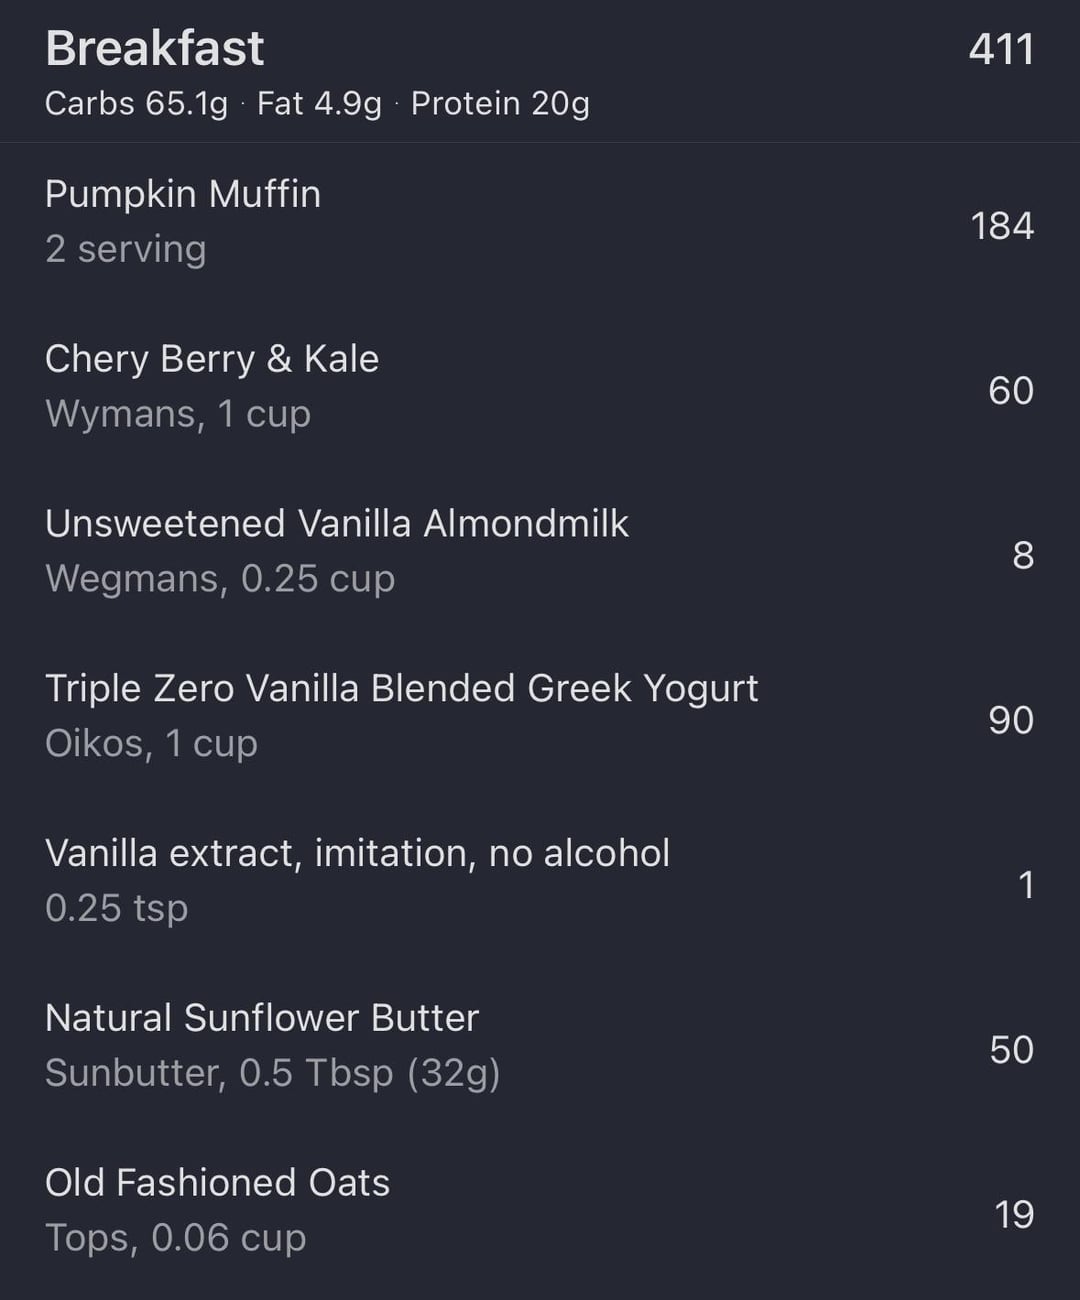Tap the Breakfast meal header
The width and height of the screenshot is (1080, 1300).
coord(155,48)
